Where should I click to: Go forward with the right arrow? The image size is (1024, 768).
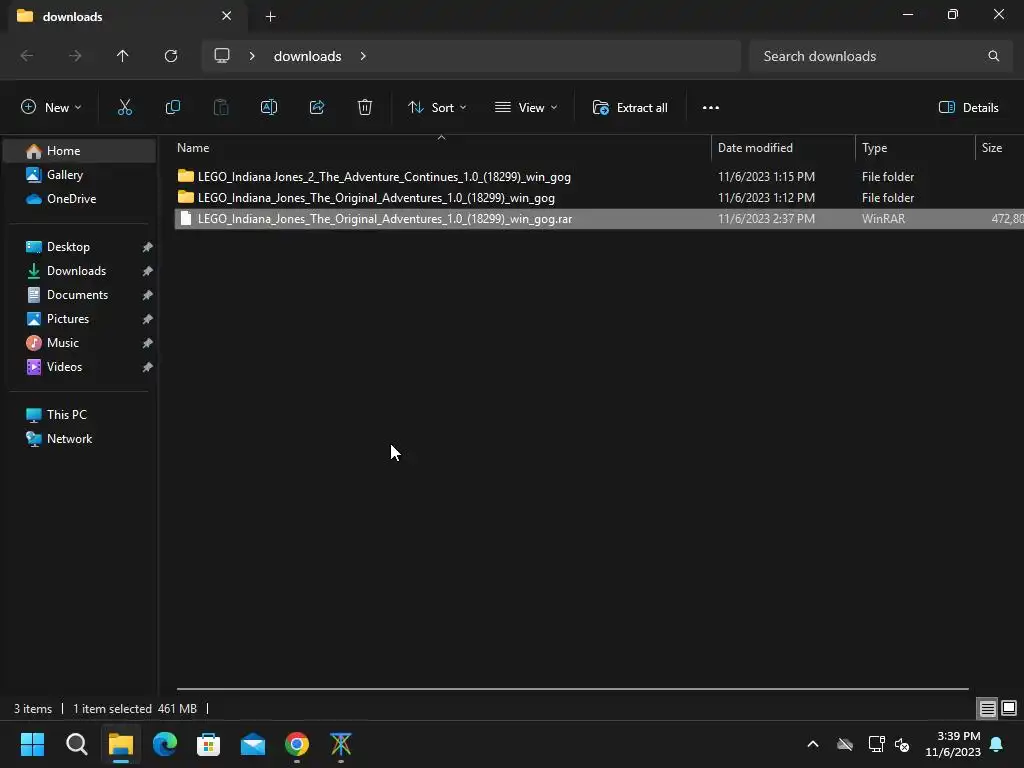pos(75,56)
